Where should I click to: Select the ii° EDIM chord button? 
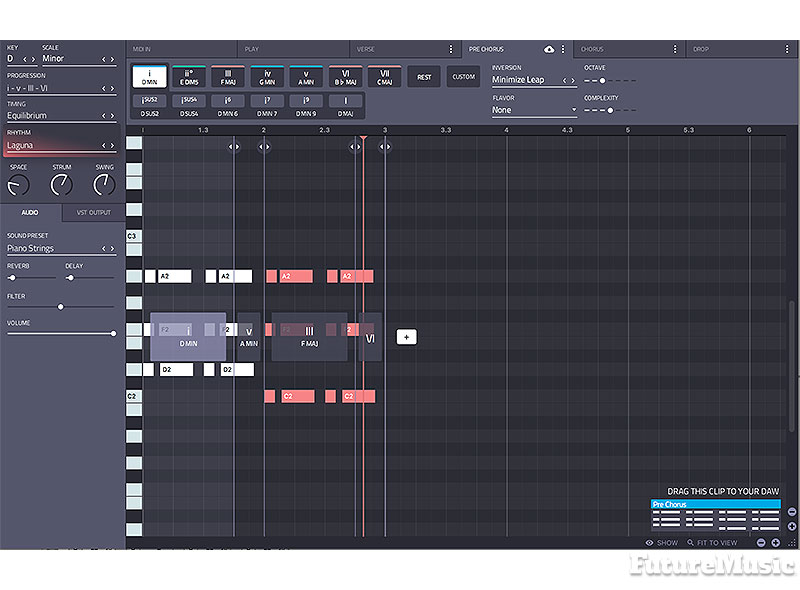[189, 77]
